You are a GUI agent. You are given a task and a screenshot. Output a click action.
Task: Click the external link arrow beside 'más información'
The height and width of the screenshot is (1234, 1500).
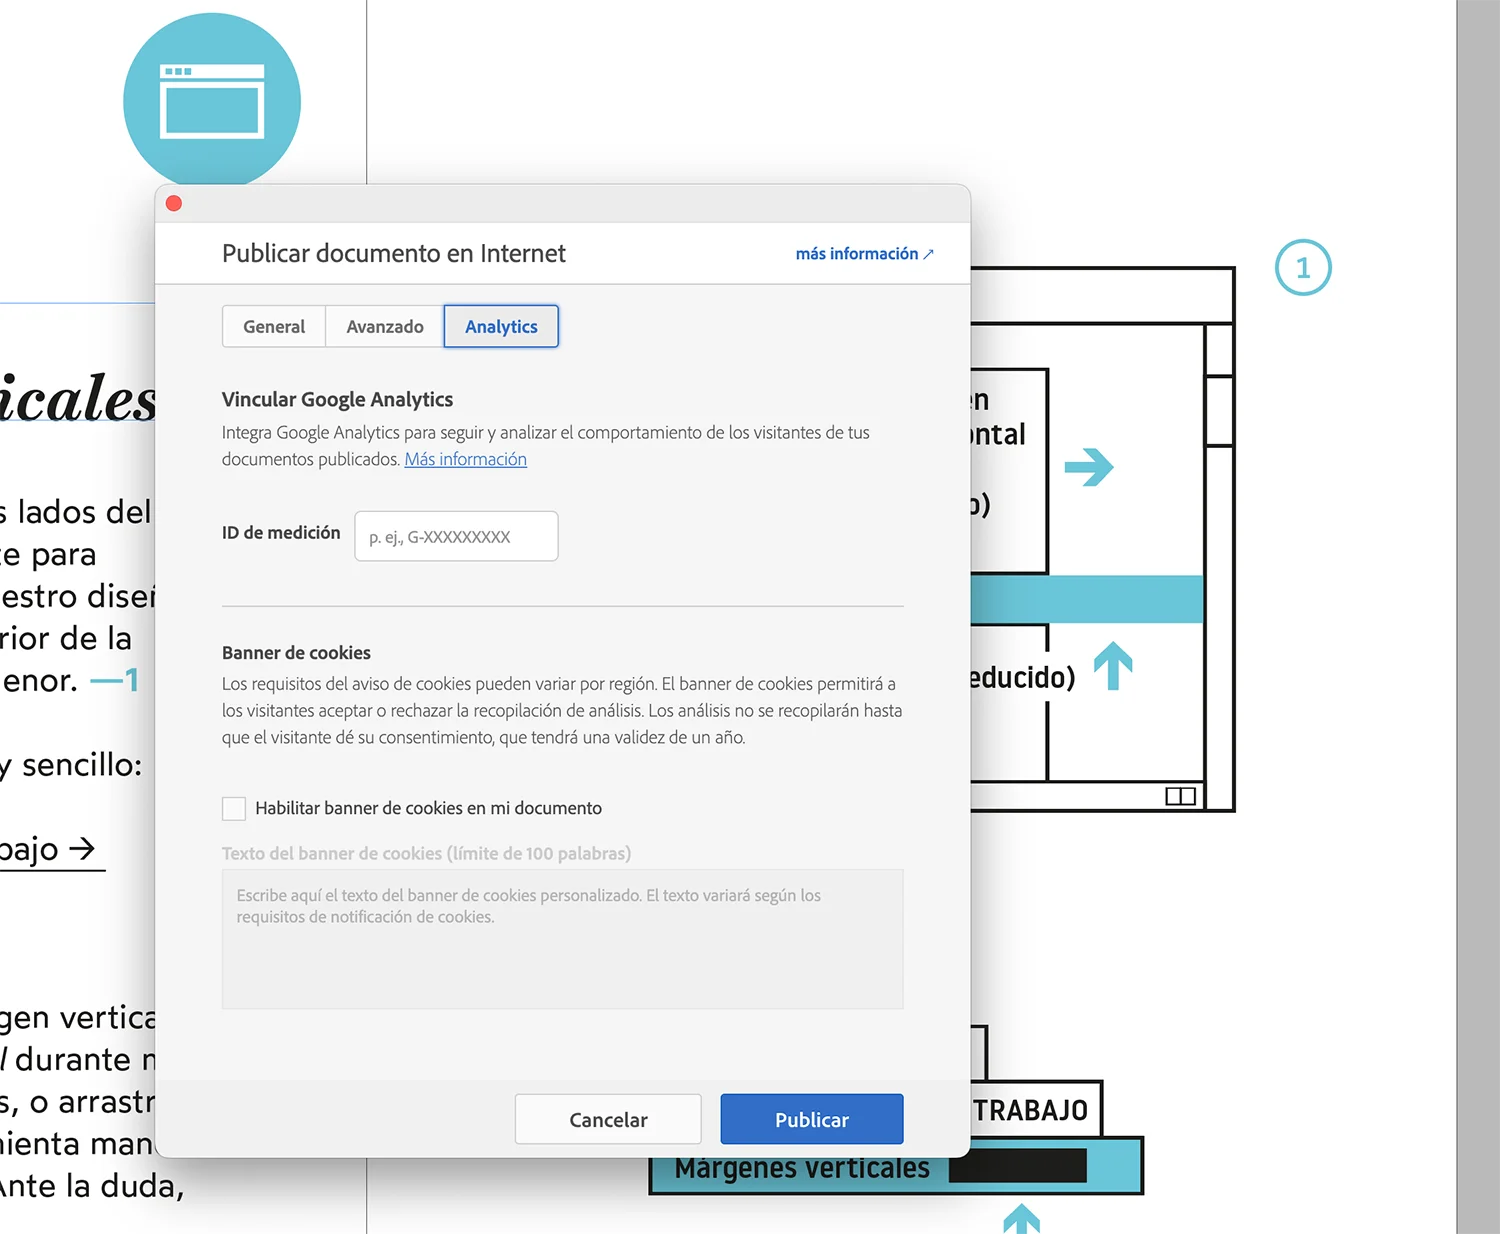(928, 253)
